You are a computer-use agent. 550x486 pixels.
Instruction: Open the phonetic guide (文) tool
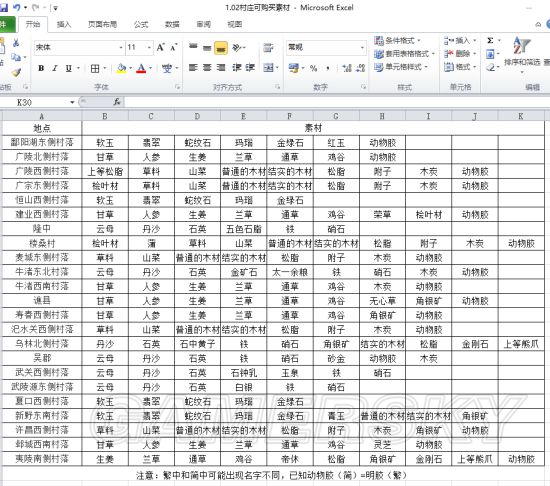coord(167,68)
